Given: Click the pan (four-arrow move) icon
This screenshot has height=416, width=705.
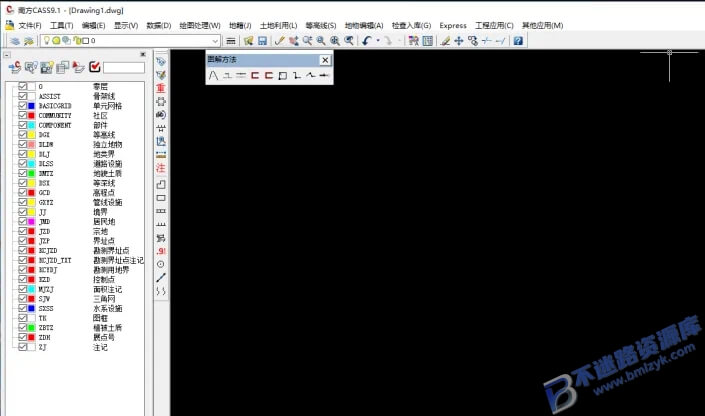Looking at the screenshot, I should coord(459,41).
